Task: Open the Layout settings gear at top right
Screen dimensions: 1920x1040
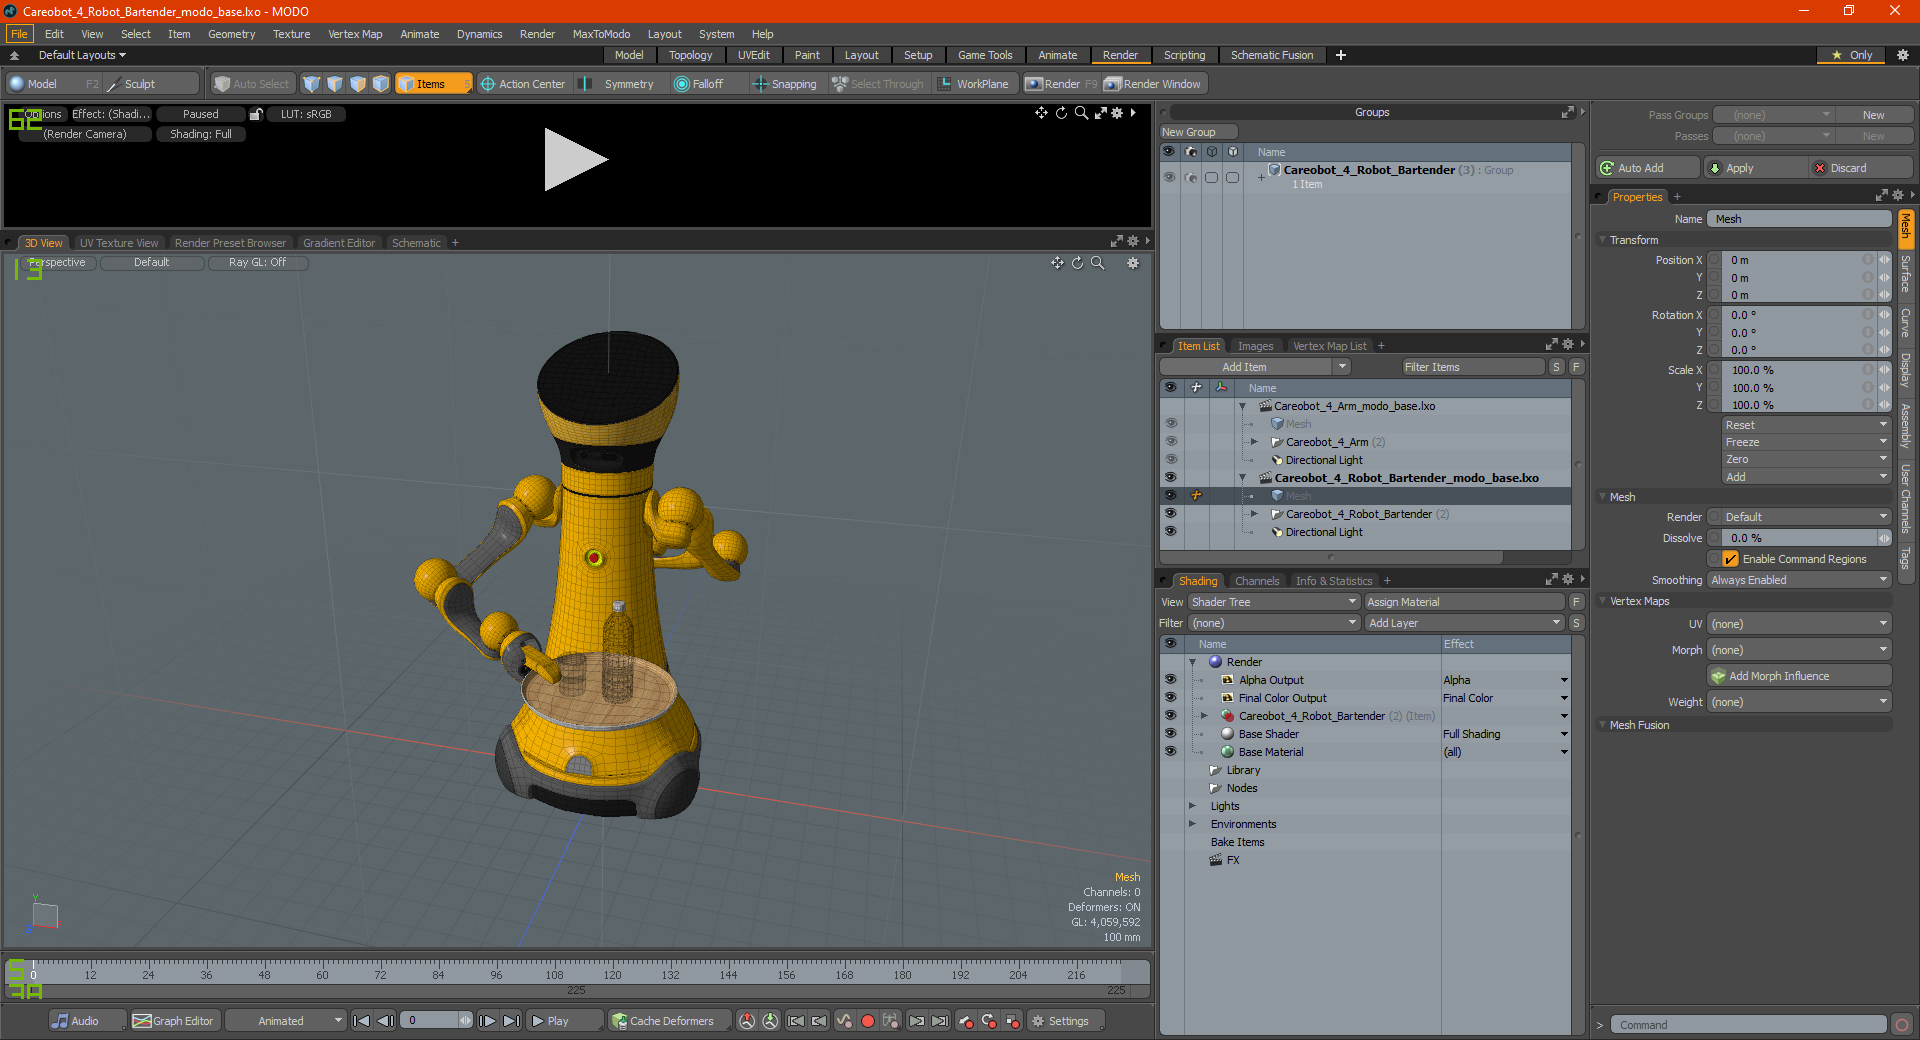Action: 1903,55
